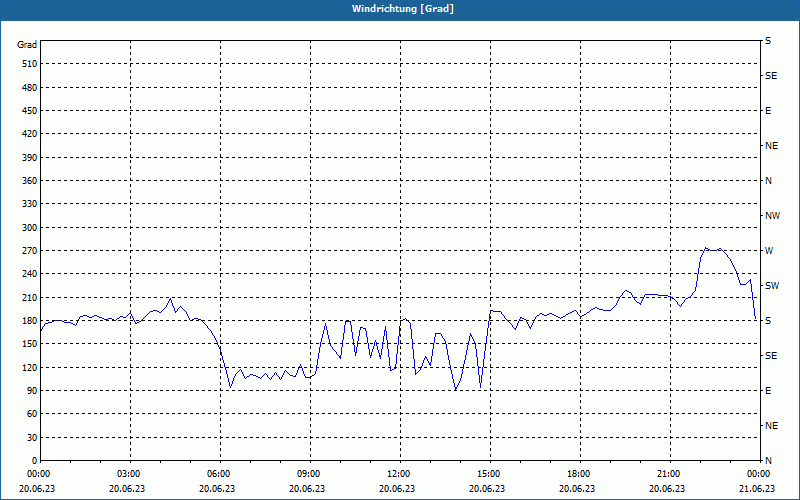800x500 pixels.
Task: Click the y-axis tick label 420
Action: (30, 134)
